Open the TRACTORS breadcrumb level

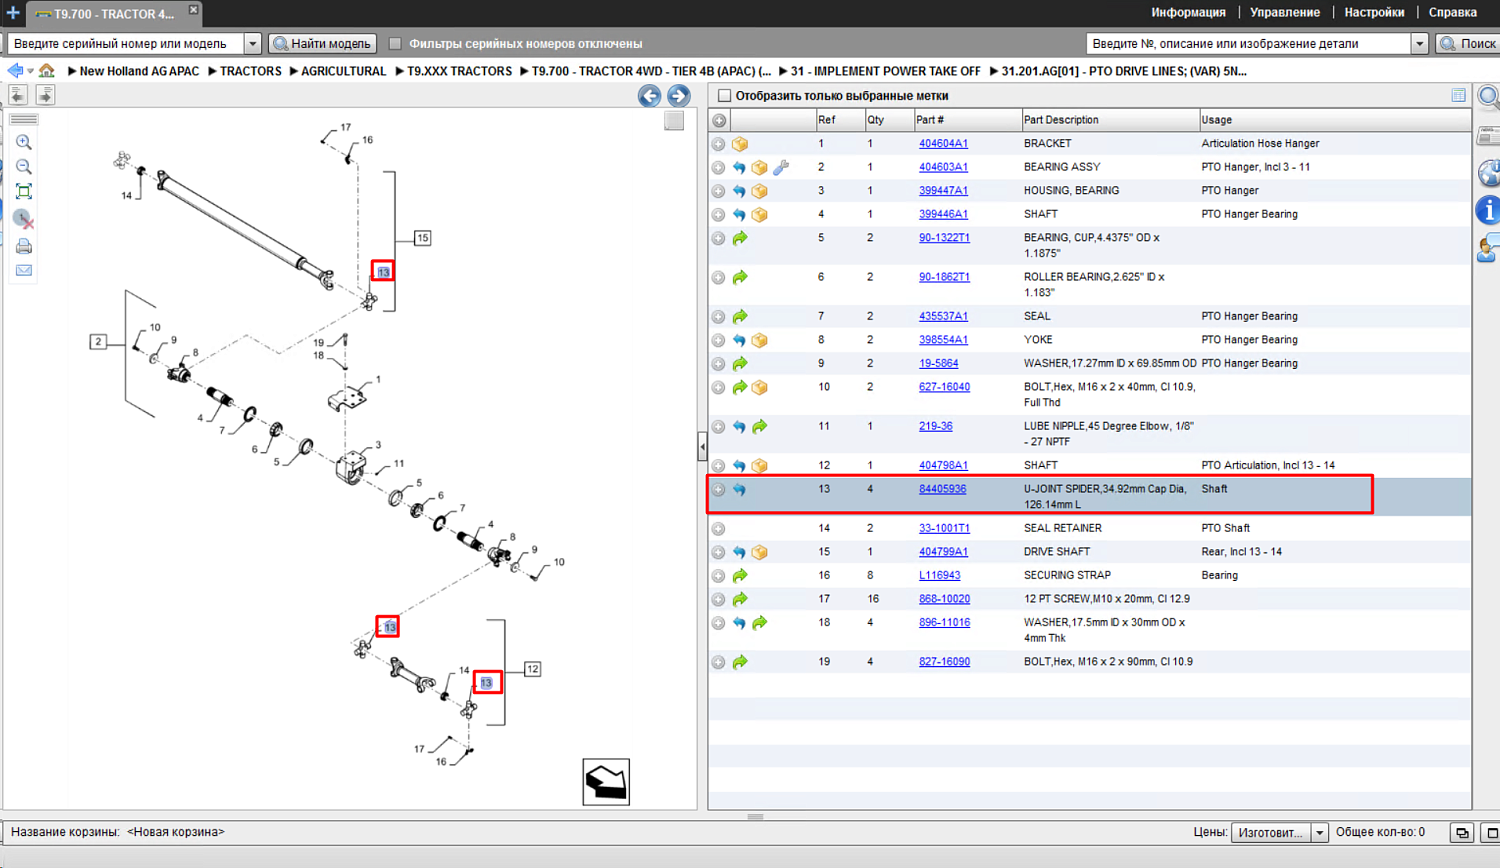251,71
